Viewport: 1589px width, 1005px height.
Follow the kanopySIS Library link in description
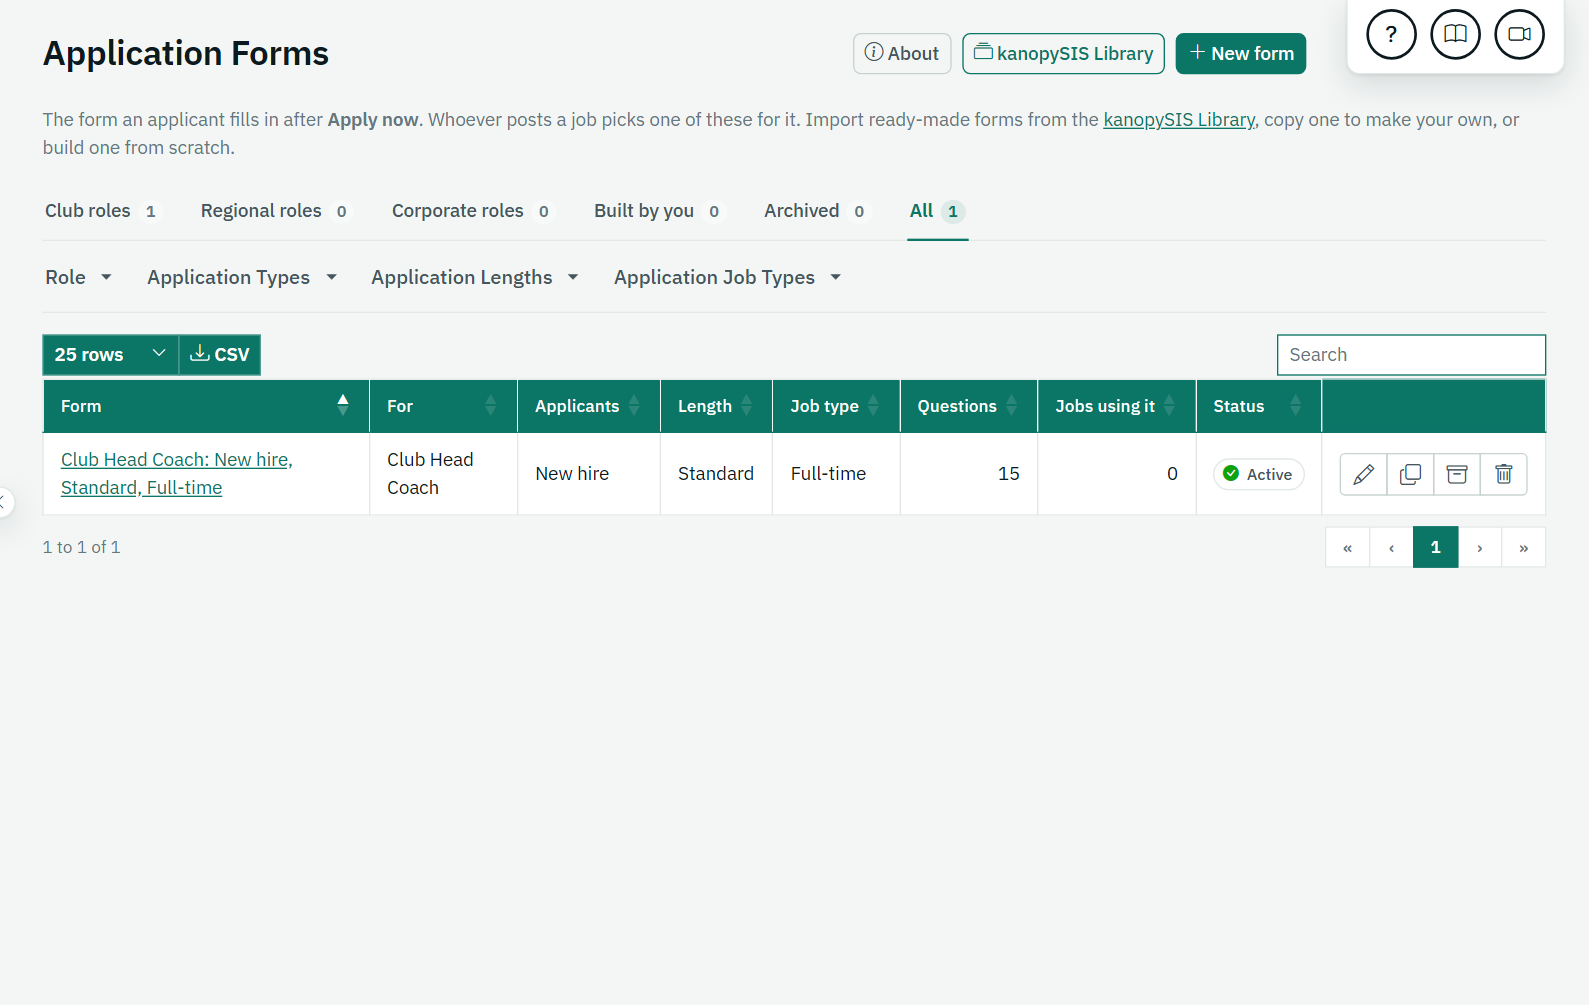pos(1179,120)
